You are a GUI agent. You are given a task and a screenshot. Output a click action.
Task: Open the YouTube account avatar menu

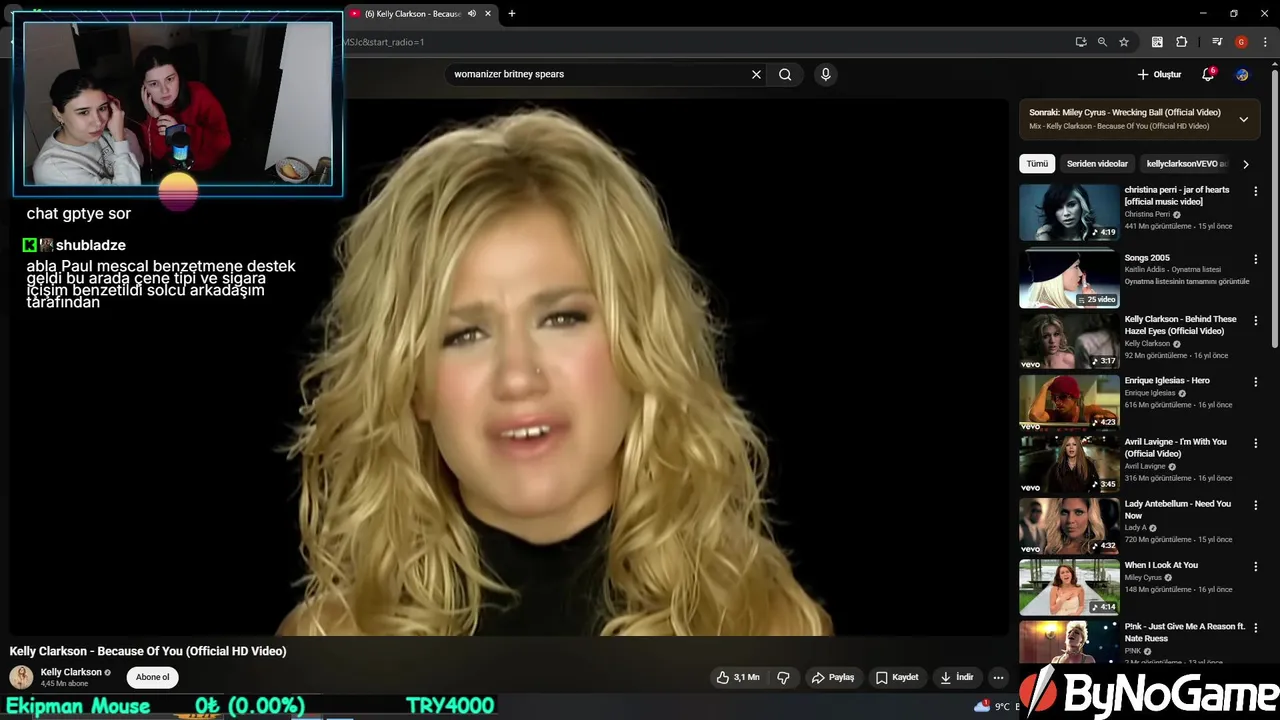pyautogui.click(x=1242, y=74)
